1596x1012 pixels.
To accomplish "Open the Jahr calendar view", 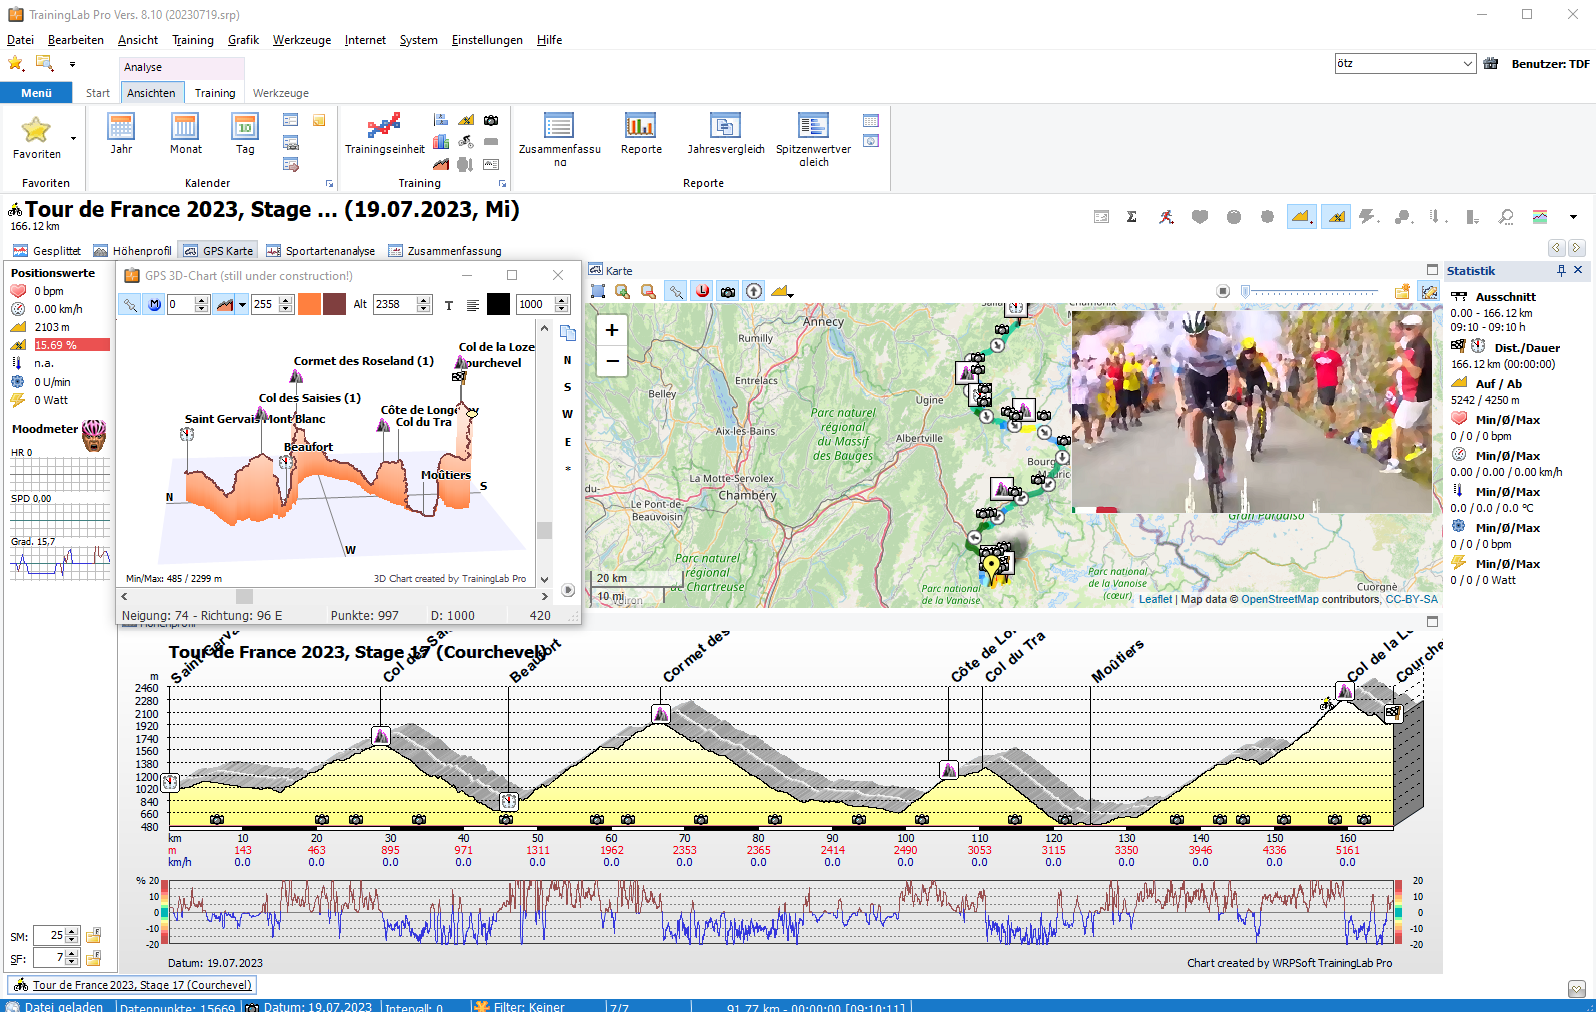I will tap(121, 134).
